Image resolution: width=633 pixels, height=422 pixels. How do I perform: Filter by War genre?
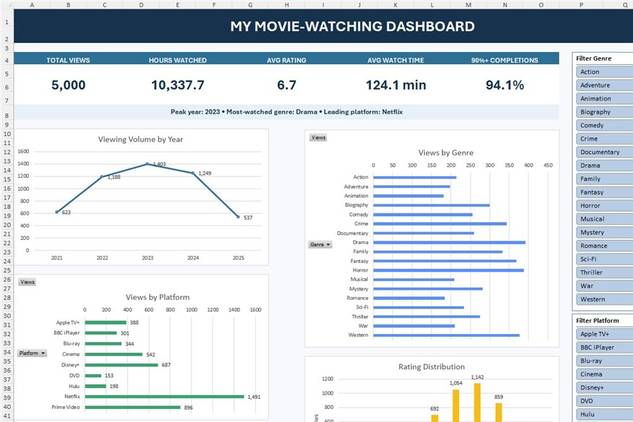tap(604, 286)
